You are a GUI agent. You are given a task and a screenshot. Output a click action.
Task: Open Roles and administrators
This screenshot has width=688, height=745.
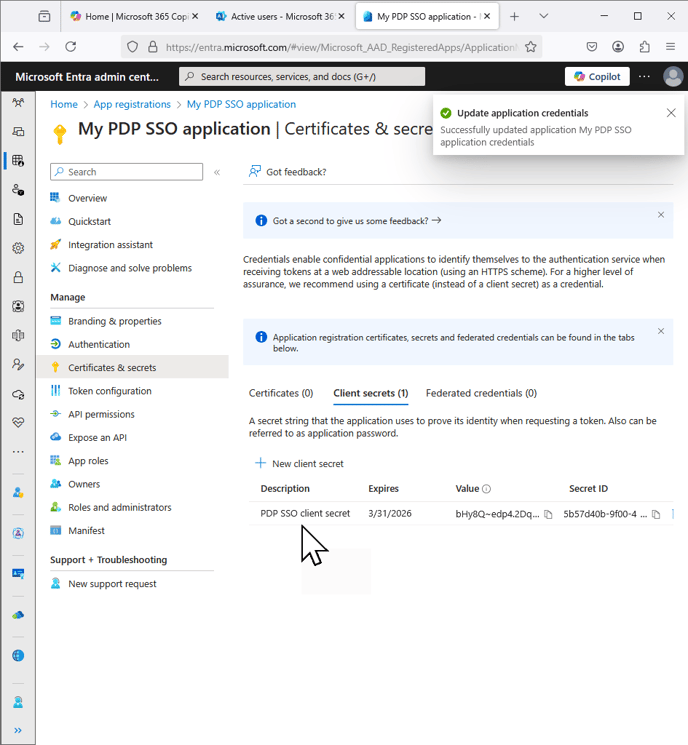coord(120,507)
